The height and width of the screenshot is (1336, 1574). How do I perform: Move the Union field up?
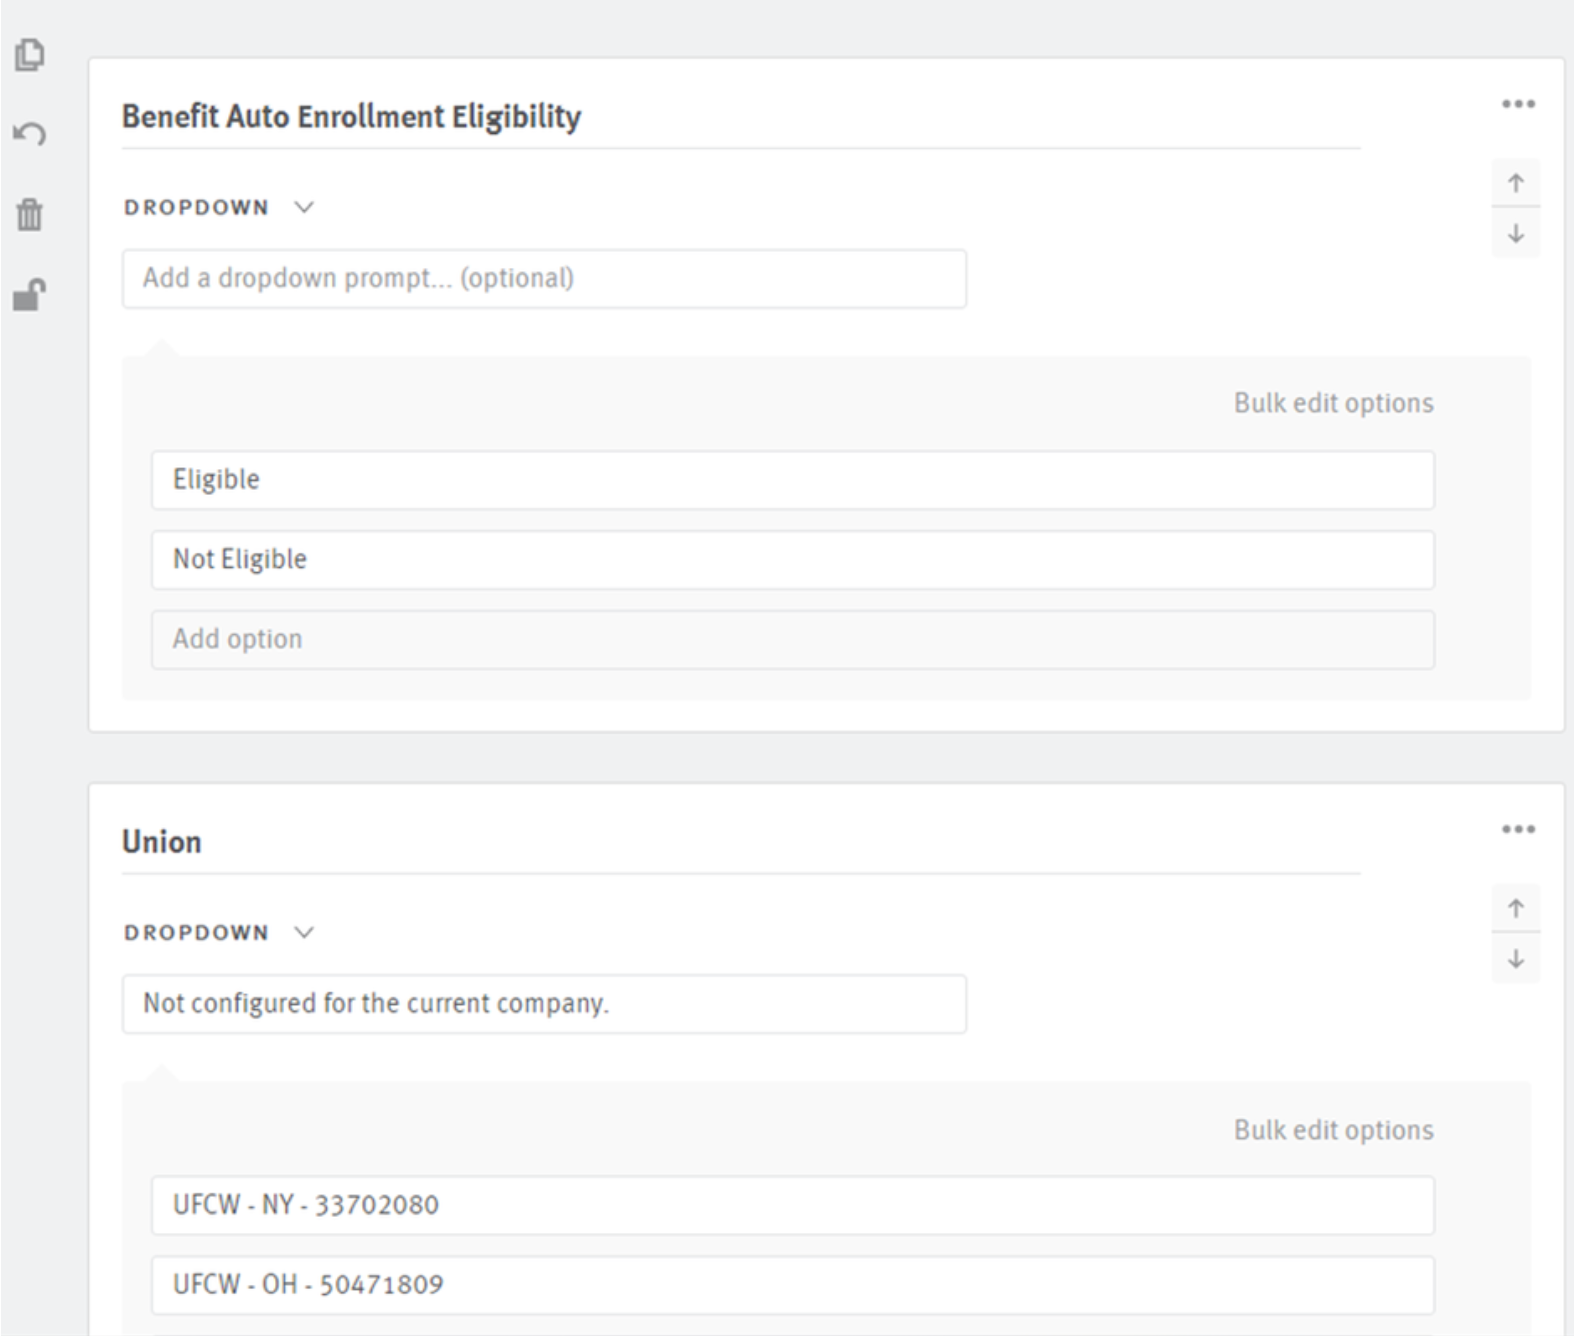pyautogui.click(x=1515, y=908)
